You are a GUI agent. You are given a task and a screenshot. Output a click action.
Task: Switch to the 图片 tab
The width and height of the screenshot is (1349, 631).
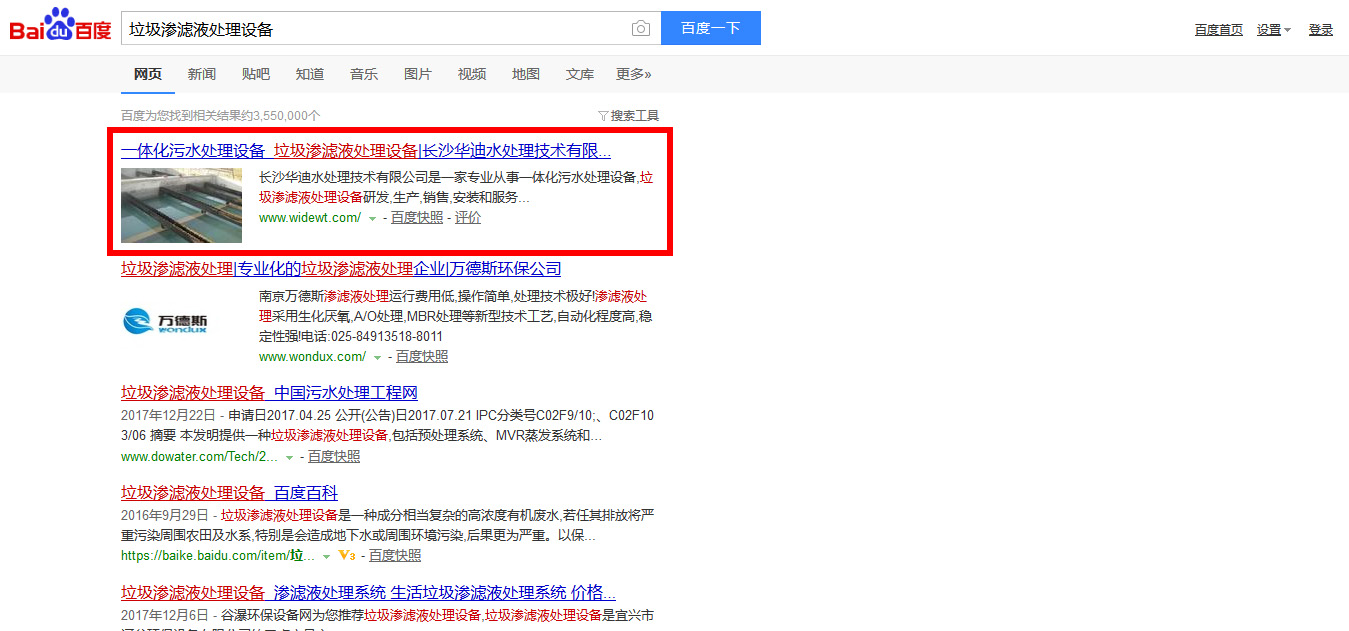[418, 74]
